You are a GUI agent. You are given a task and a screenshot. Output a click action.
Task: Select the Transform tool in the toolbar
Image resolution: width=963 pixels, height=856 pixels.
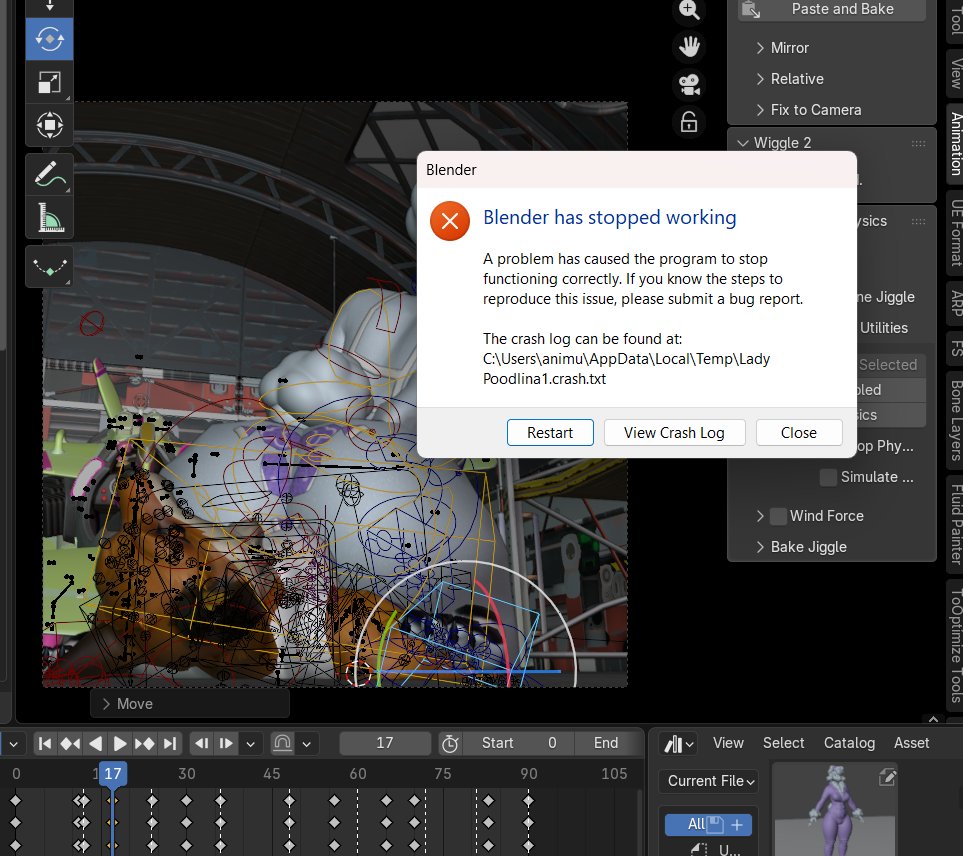(x=49, y=125)
